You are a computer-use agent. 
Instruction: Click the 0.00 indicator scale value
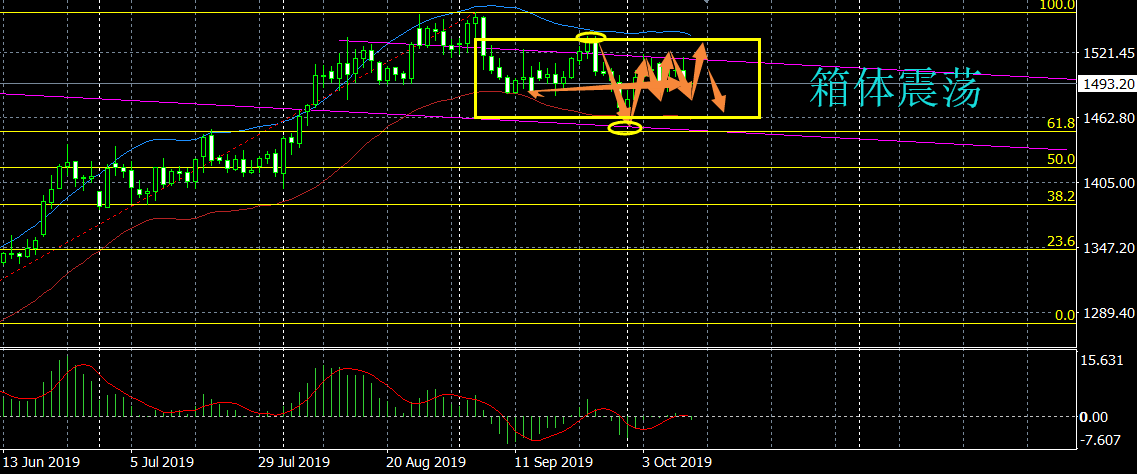(x=1095, y=417)
